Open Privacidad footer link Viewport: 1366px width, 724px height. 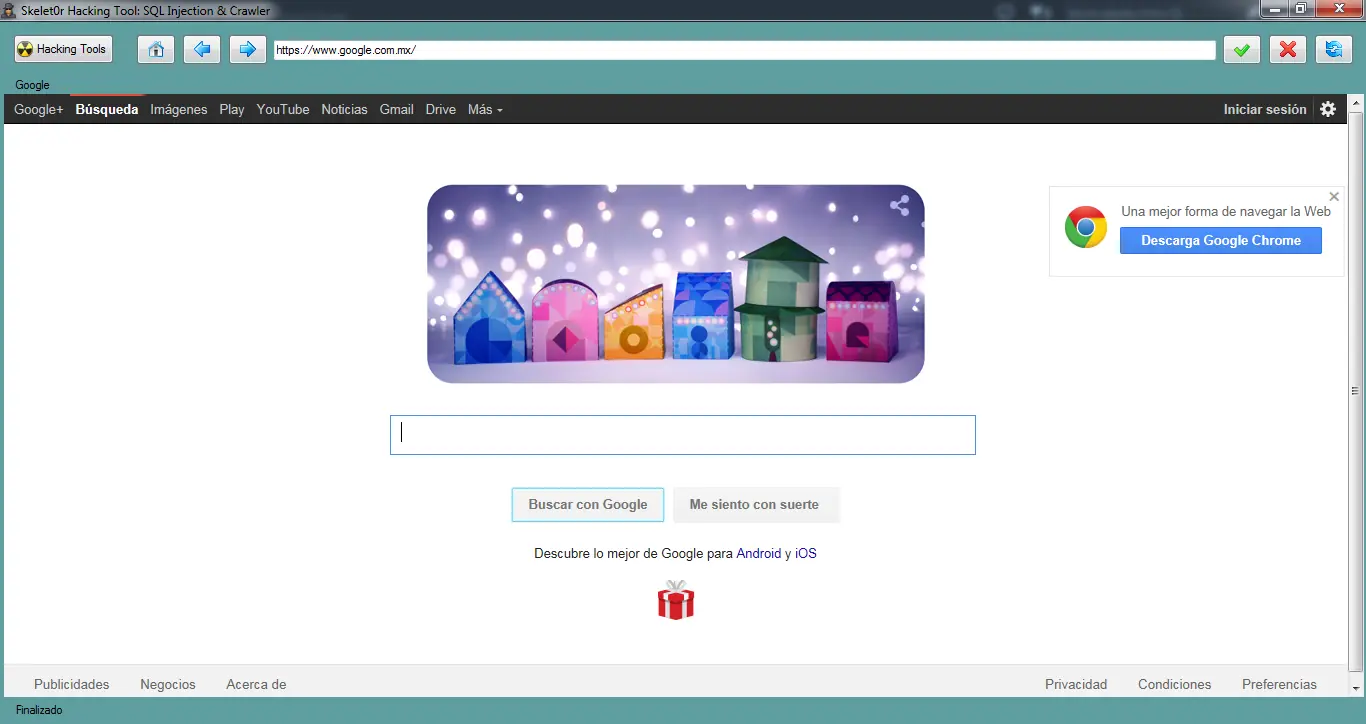[x=1076, y=684]
